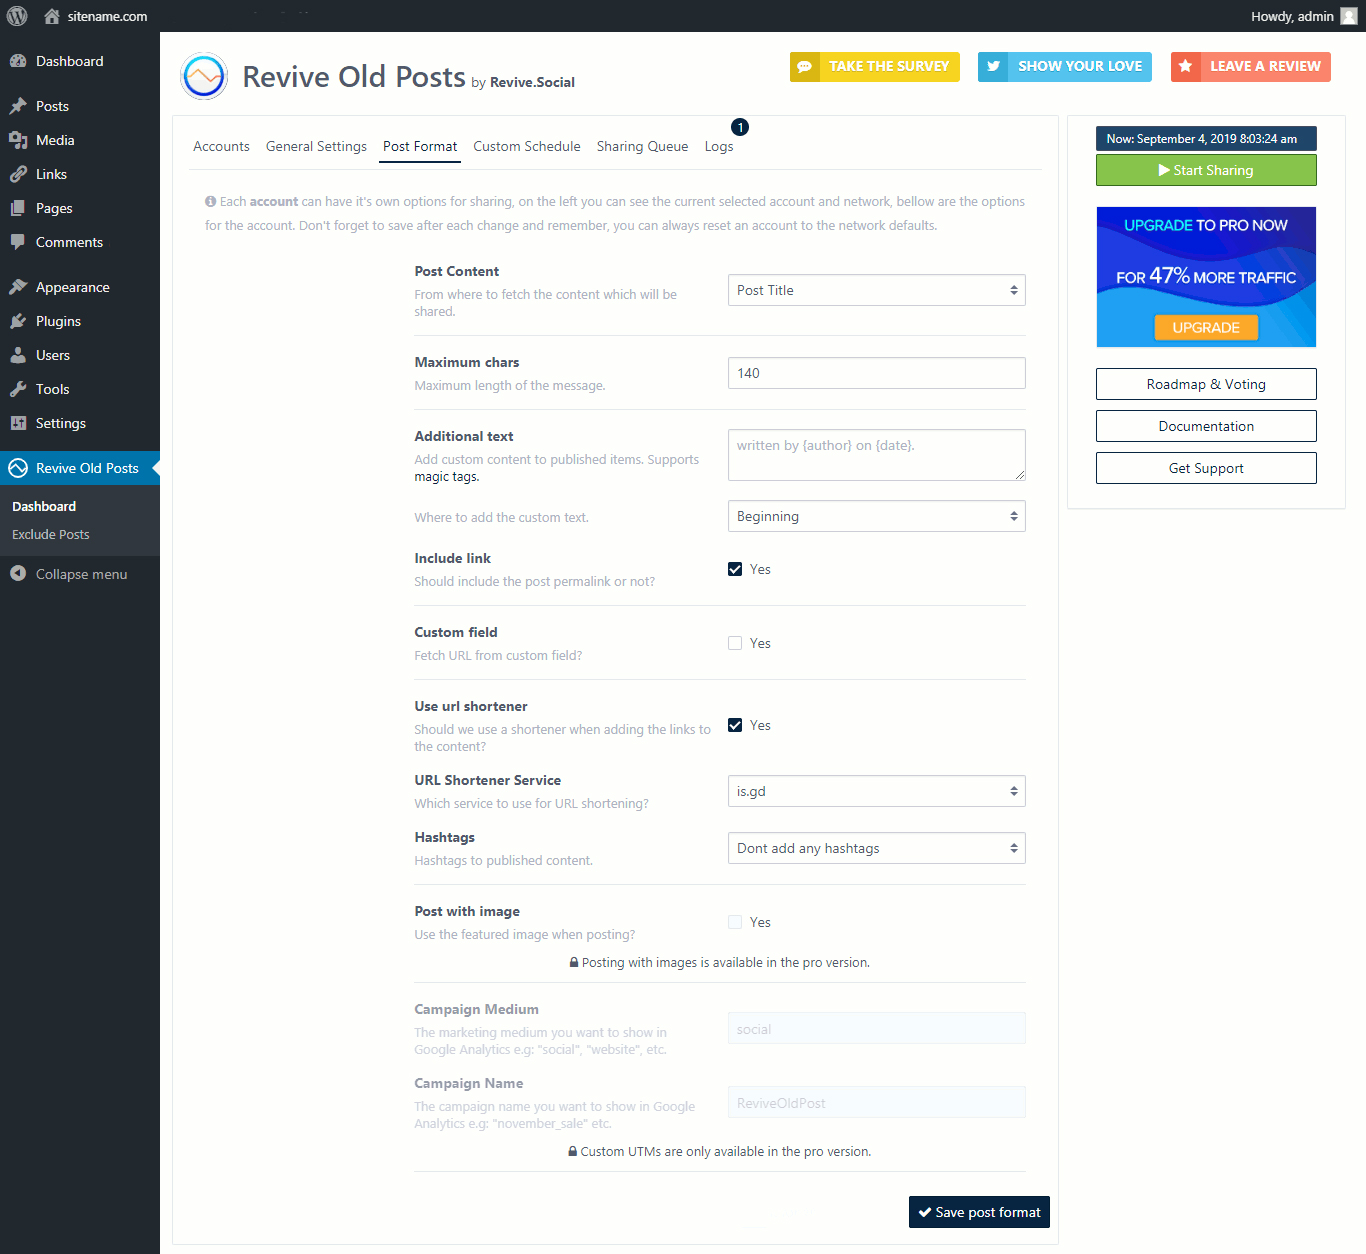Open the Logs tab
This screenshot has width=1366, height=1254.
[x=719, y=146]
